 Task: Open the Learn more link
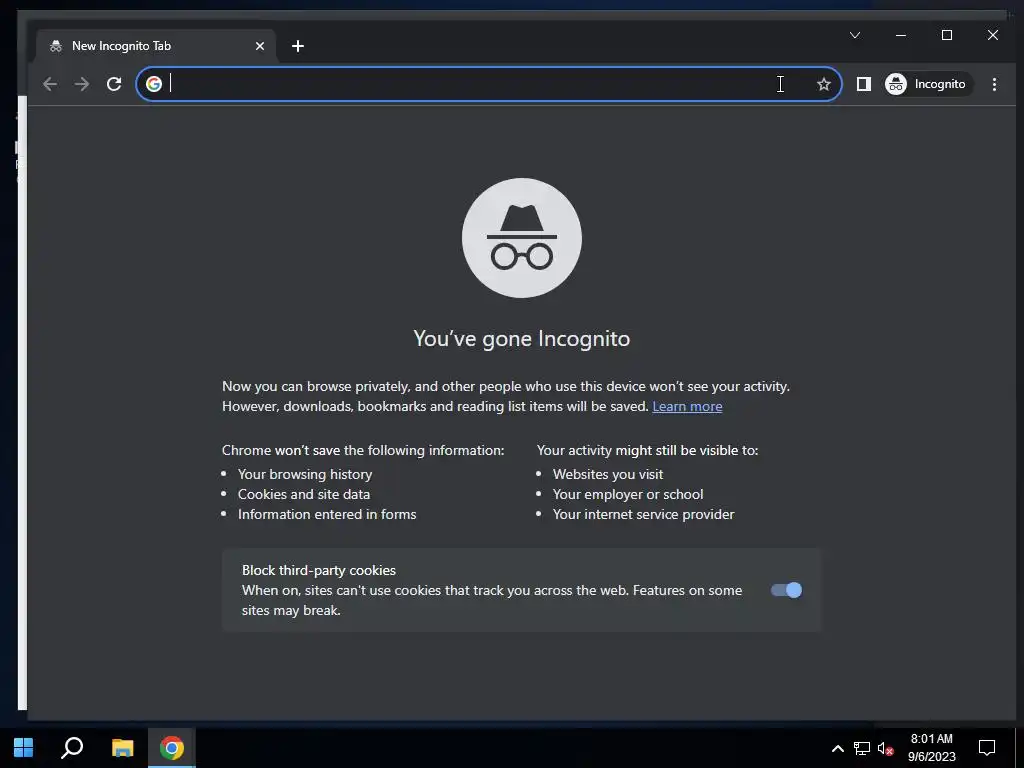point(687,406)
